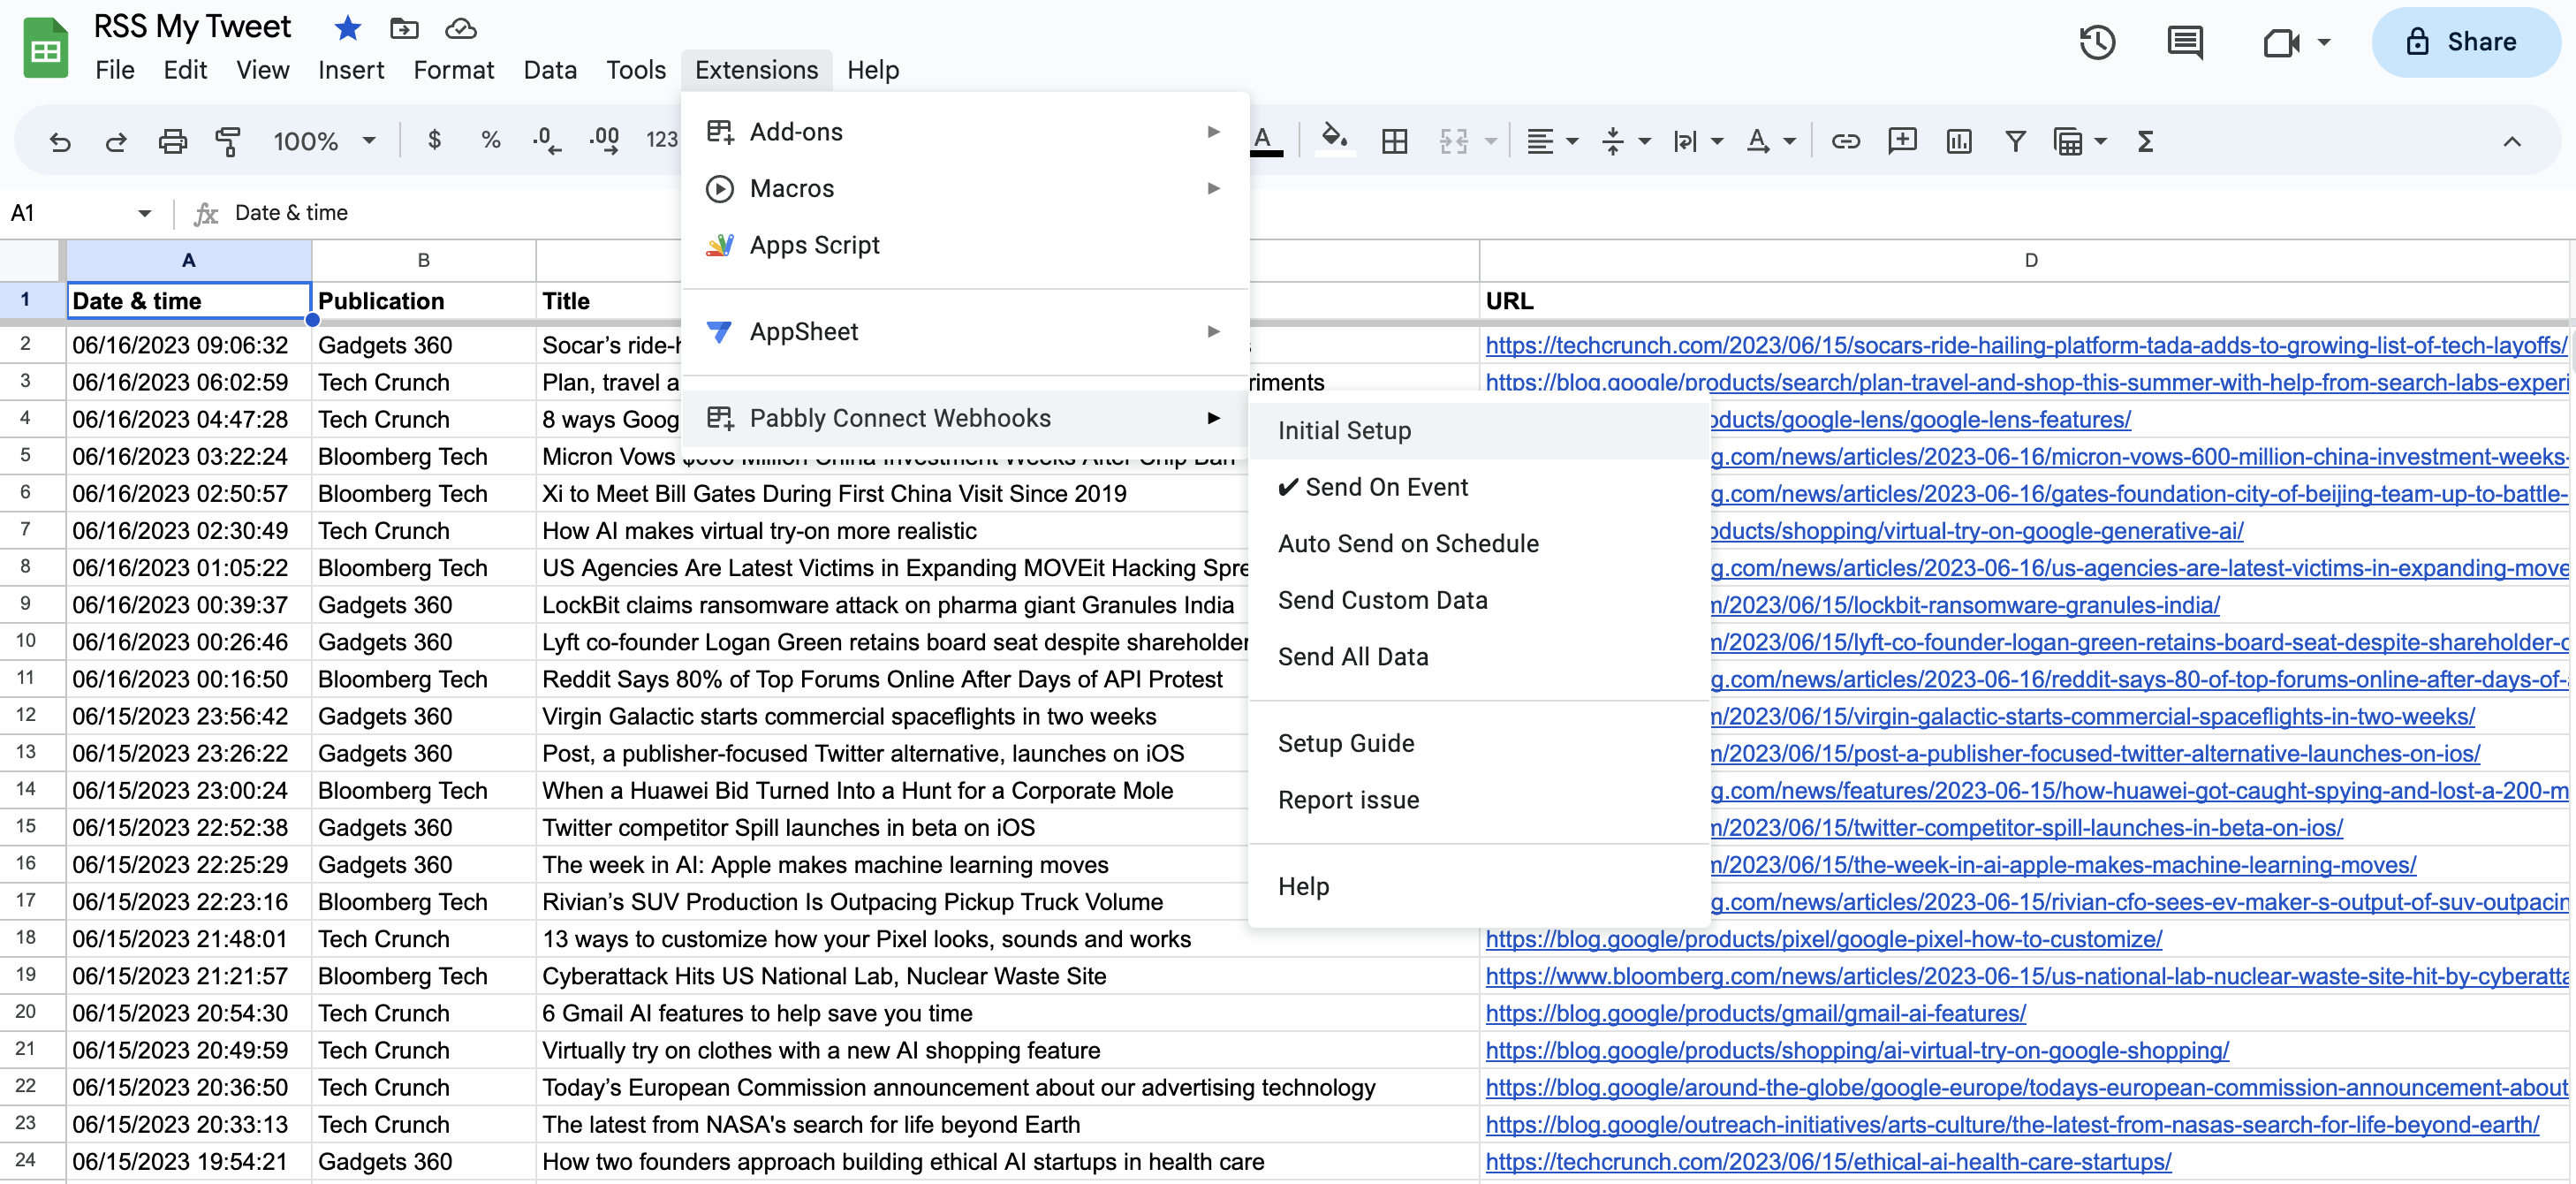Click the Publication header cell
Image resolution: width=2576 pixels, height=1184 pixels.
pyautogui.click(x=423, y=301)
